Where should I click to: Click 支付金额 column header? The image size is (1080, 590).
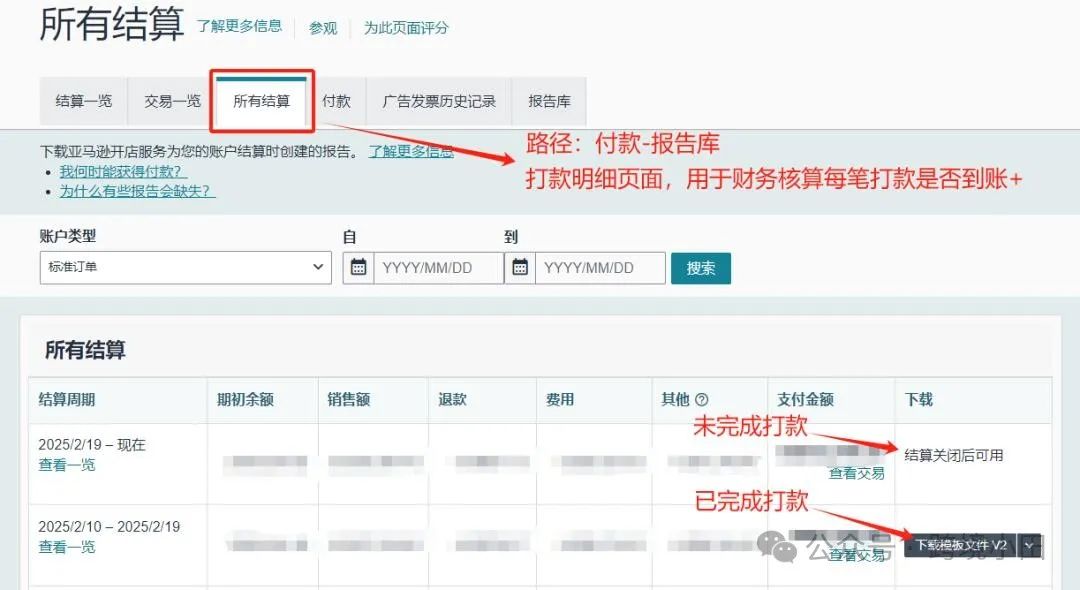pyautogui.click(x=805, y=399)
